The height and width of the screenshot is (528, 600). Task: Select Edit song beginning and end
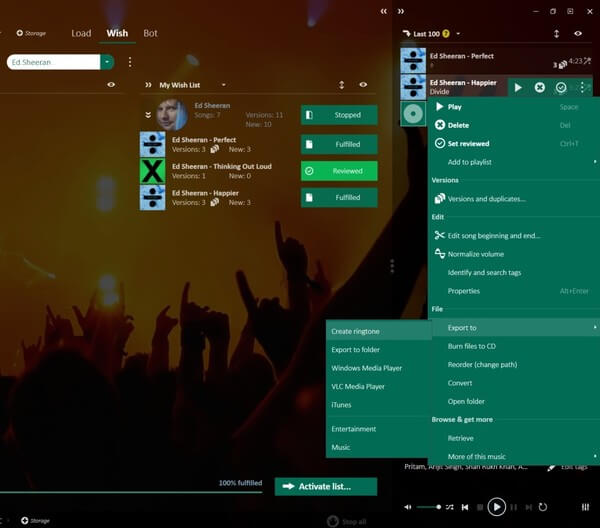[x=514, y=235]
